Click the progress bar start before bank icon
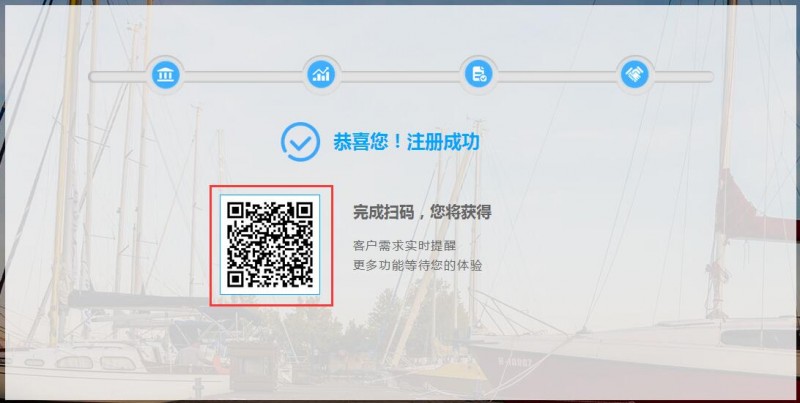 (118, 77)
